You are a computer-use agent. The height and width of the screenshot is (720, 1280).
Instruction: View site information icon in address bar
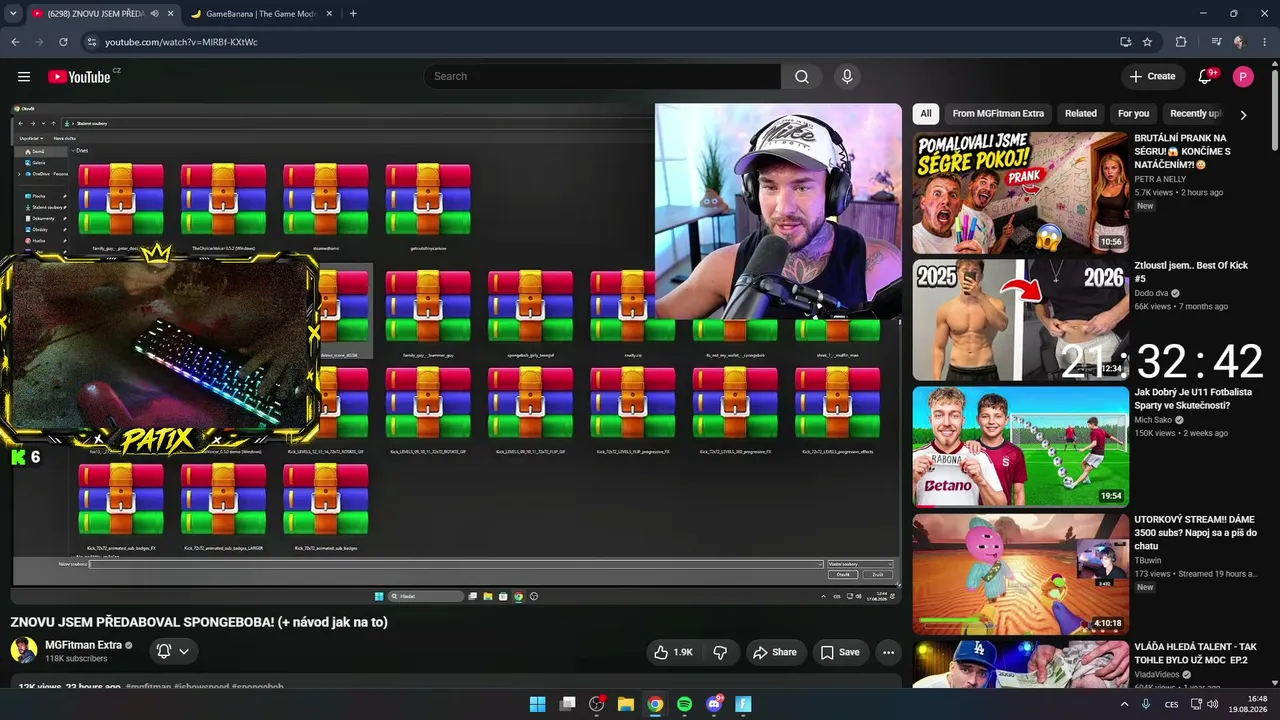click(x=91, y=42)
